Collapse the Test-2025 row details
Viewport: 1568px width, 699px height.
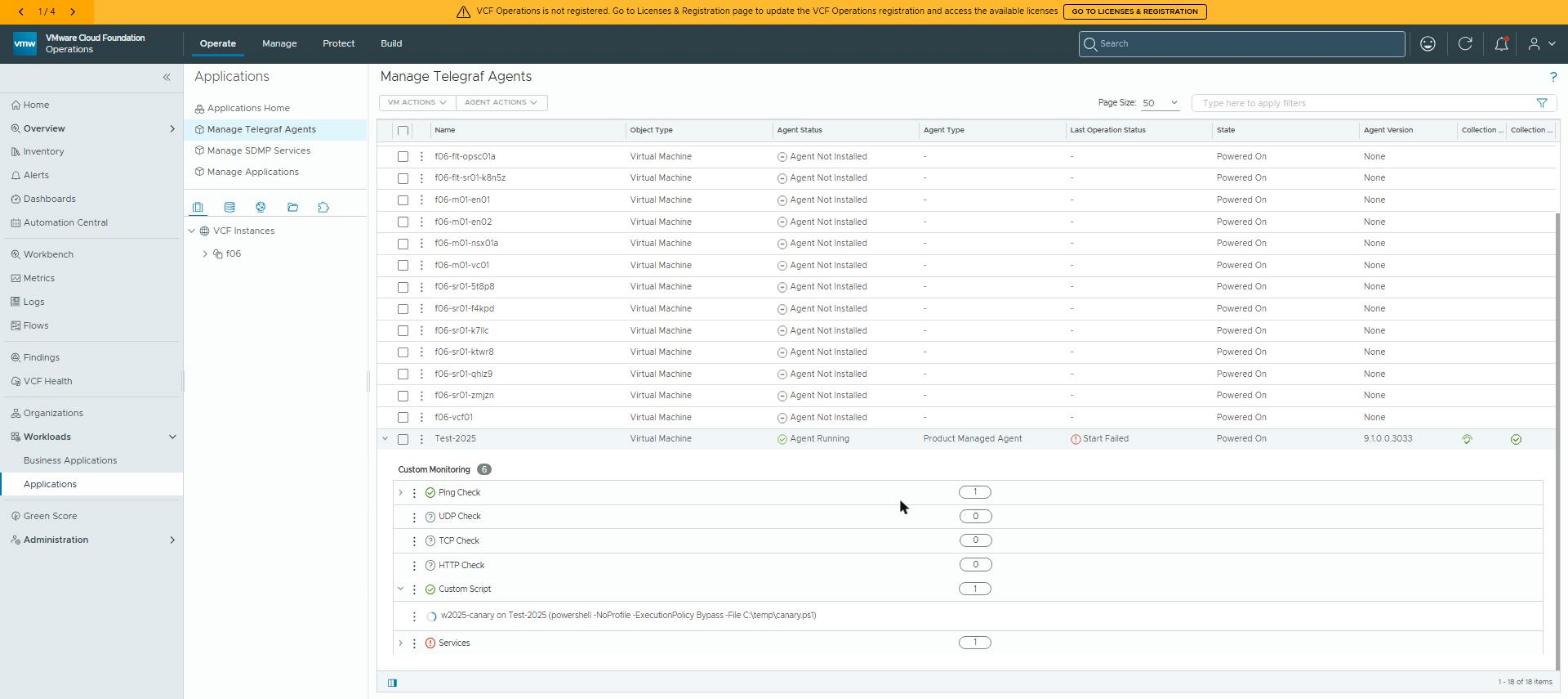(385, 439)
